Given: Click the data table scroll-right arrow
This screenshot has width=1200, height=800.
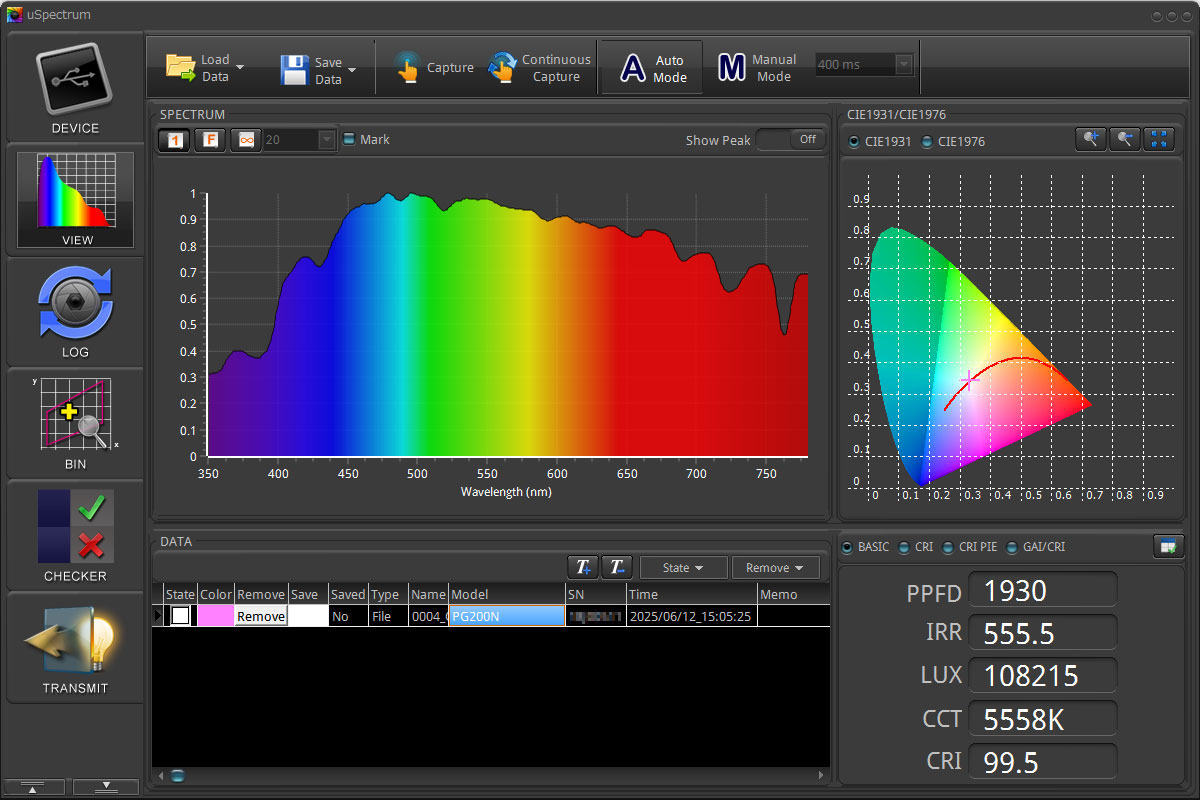Looking at the screenshot, I should 823,775.
